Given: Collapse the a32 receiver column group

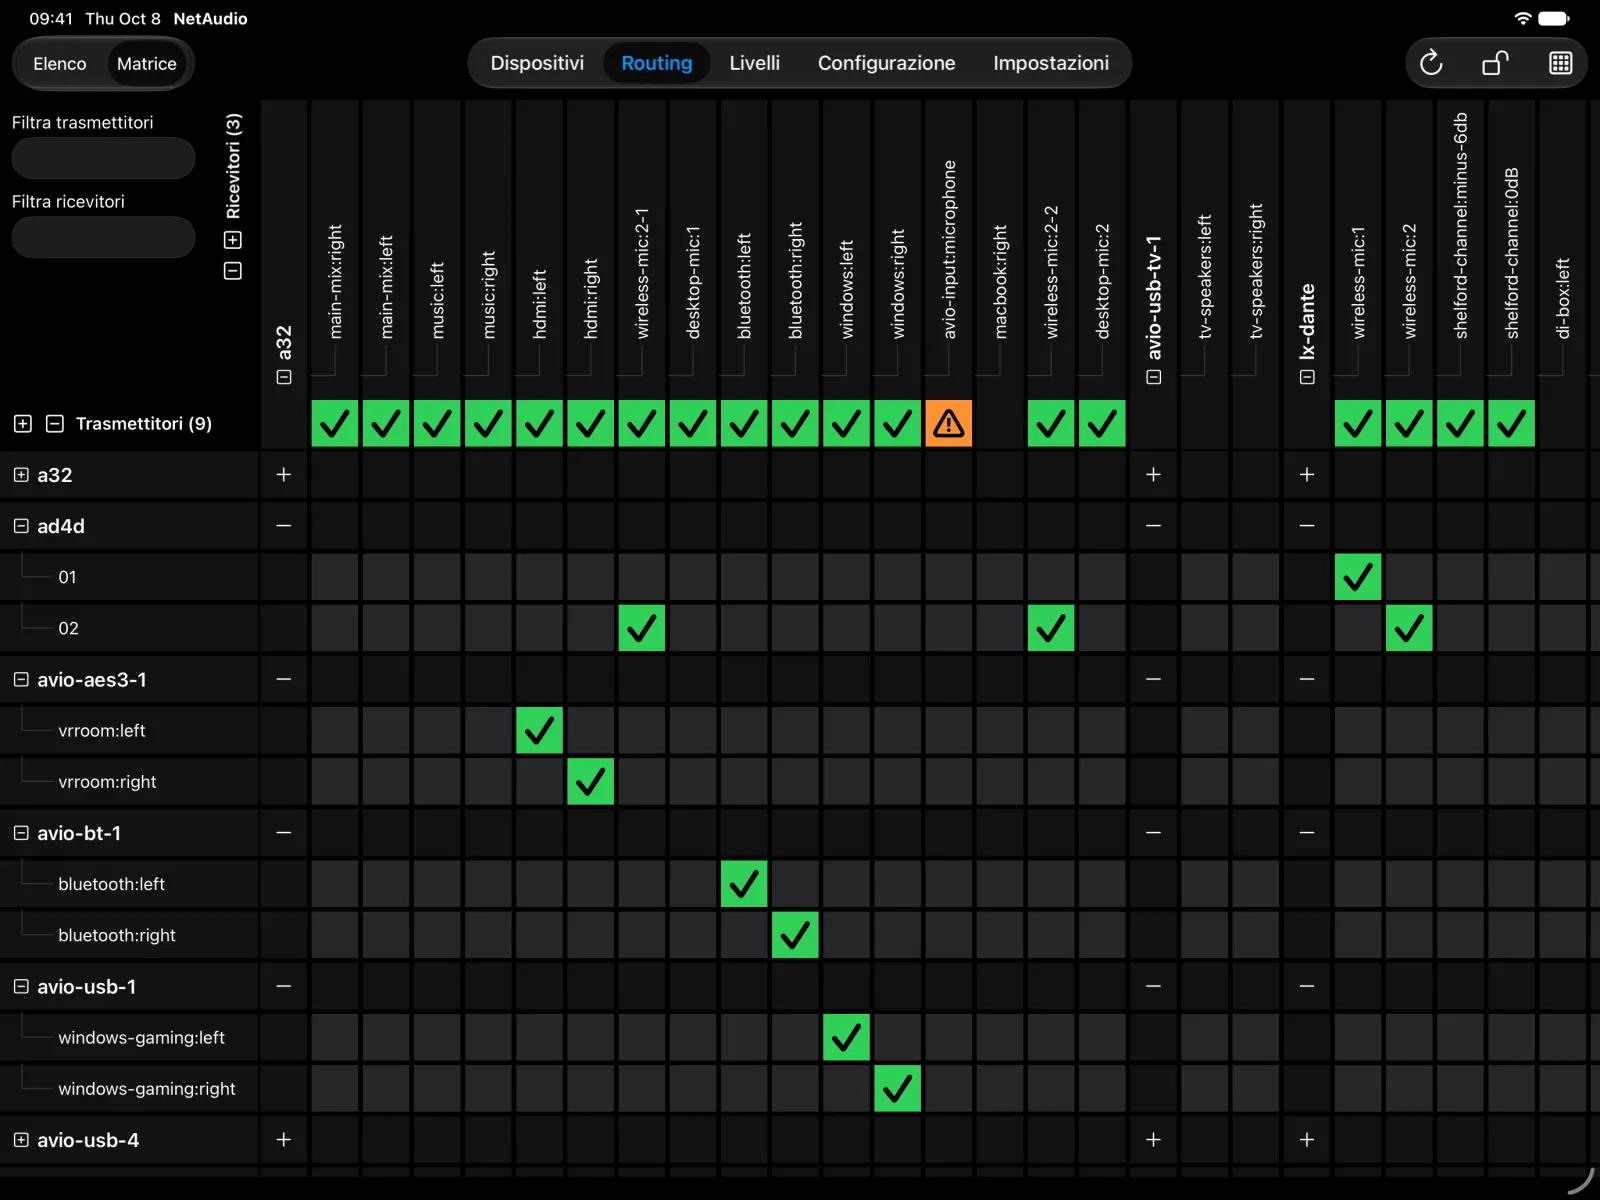Looking at the screenshot, I should (x=284, y=377).
